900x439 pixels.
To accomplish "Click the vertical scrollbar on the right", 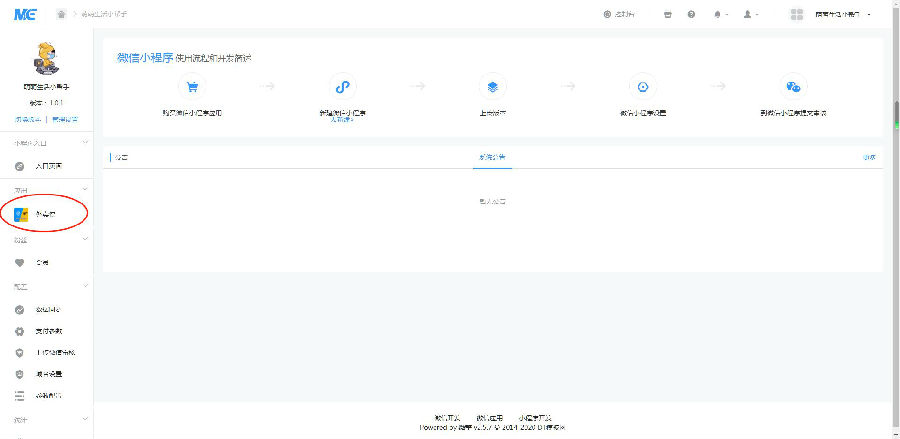I will [896, 110].
